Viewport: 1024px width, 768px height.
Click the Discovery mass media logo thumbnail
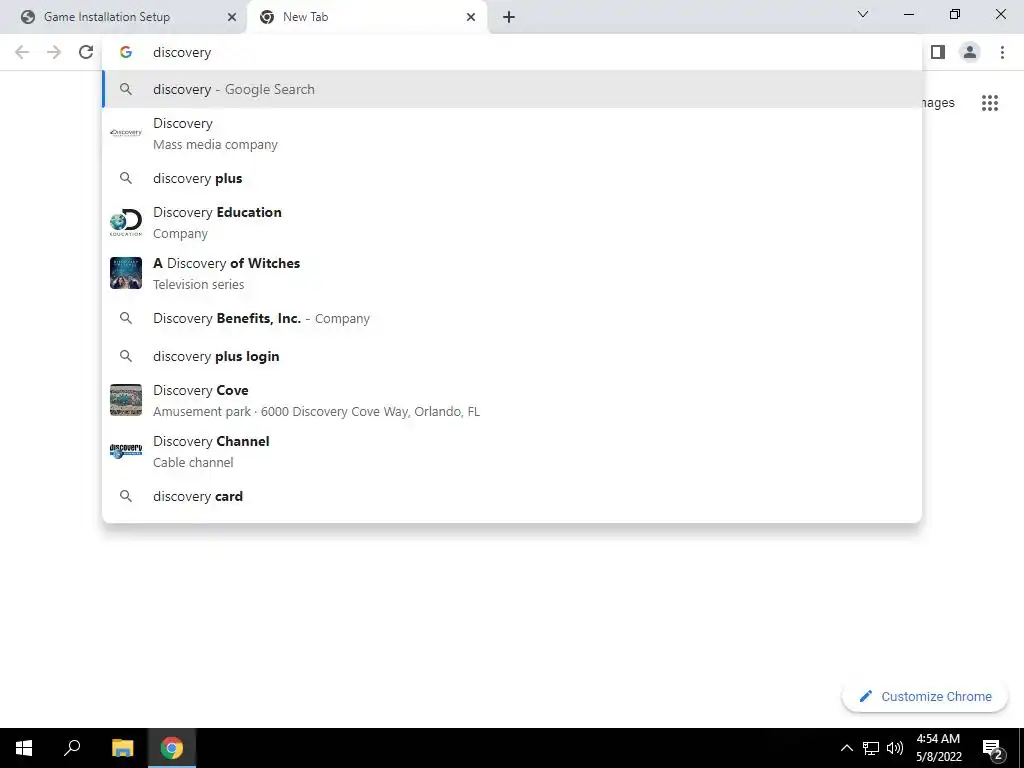coord(125,133)
